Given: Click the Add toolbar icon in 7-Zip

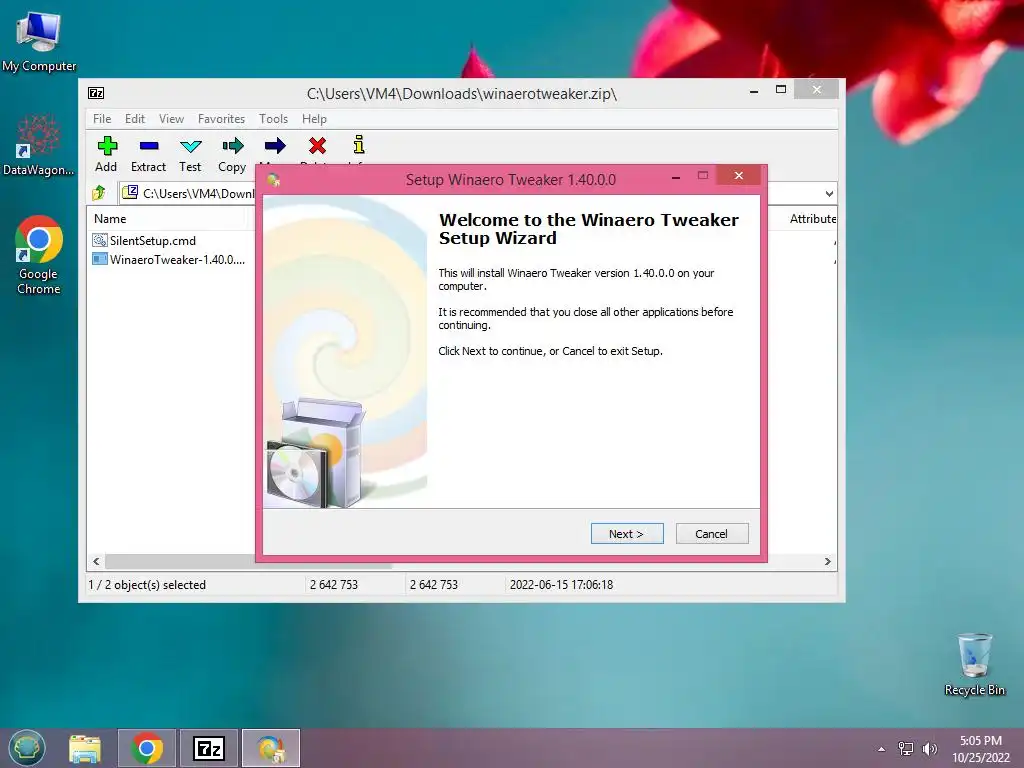Looking at the screenshot, I should point(107,146).
